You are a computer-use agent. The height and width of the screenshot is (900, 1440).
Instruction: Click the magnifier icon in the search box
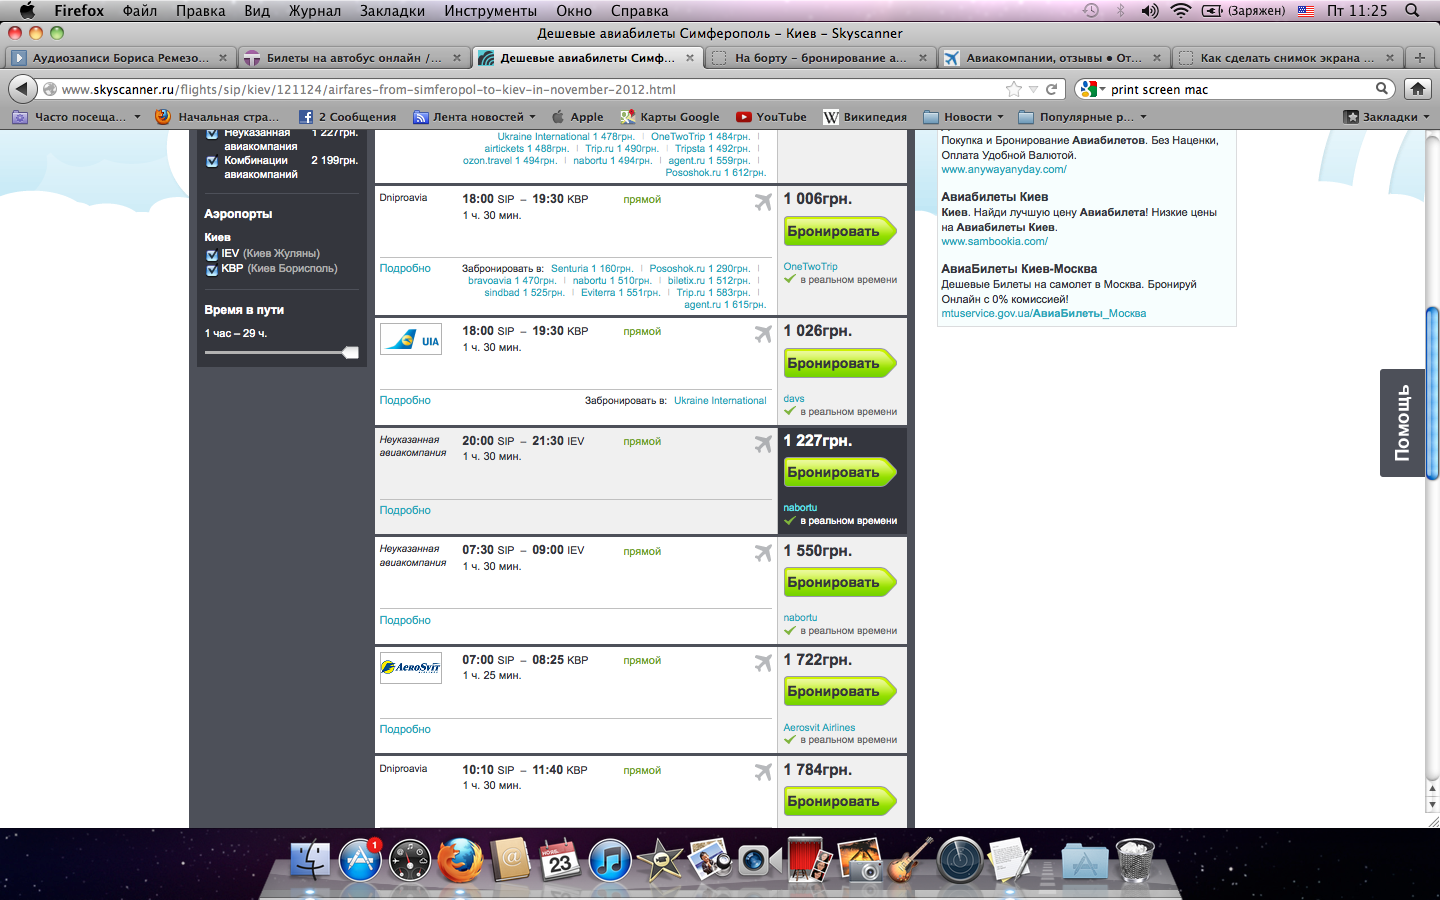point(1382,89)
